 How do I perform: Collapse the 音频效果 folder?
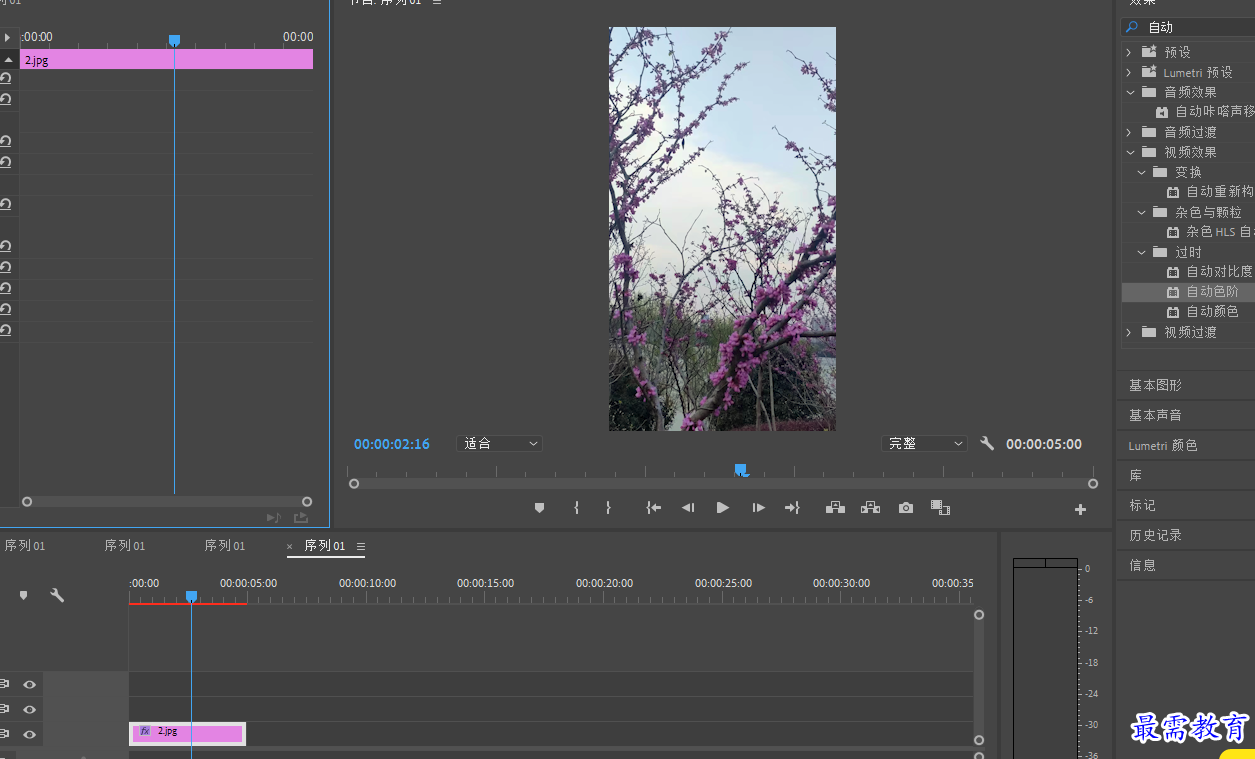1130,92
